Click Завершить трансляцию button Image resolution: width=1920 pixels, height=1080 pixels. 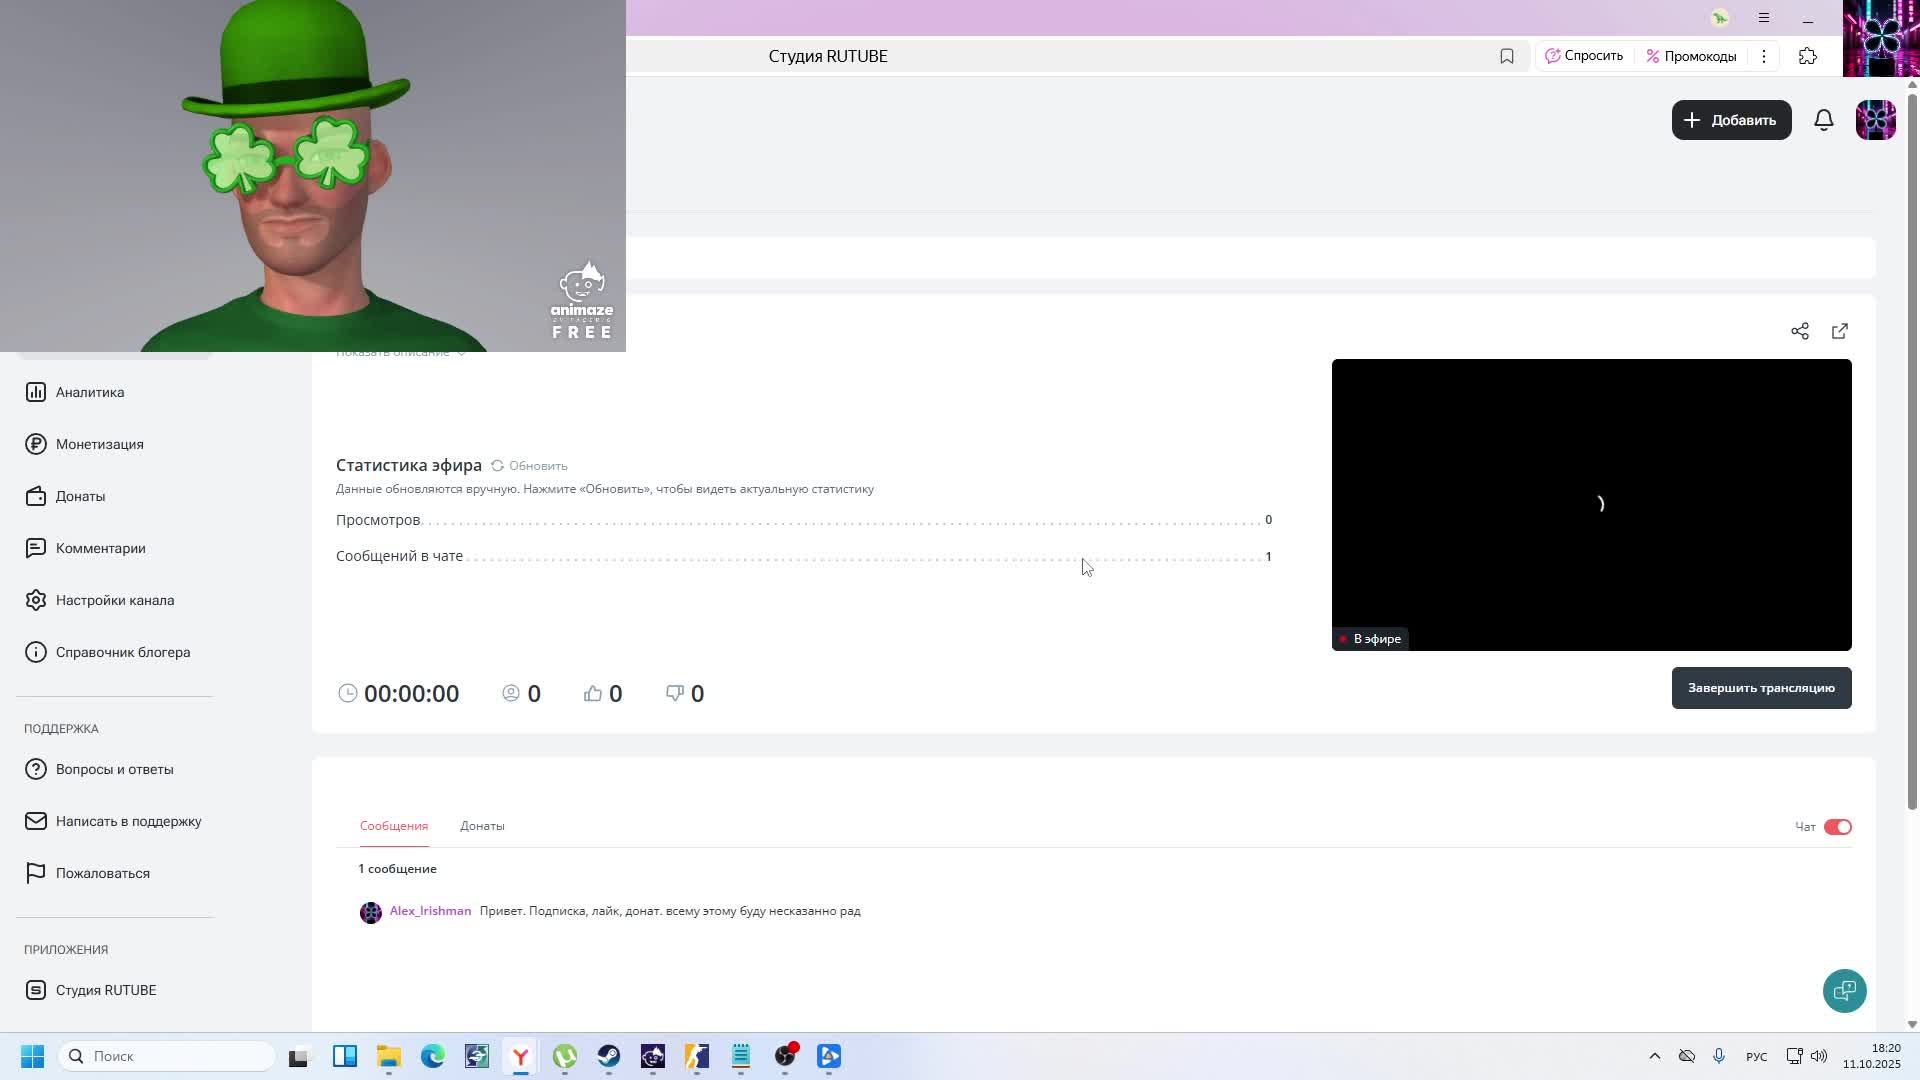coord(1761,688)
